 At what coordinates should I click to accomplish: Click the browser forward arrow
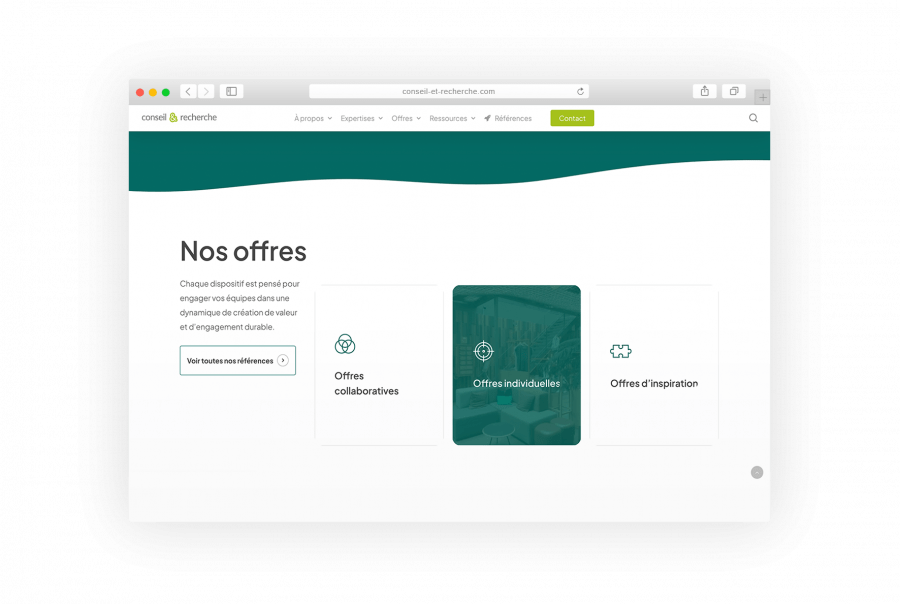click(x=206, y=91)
